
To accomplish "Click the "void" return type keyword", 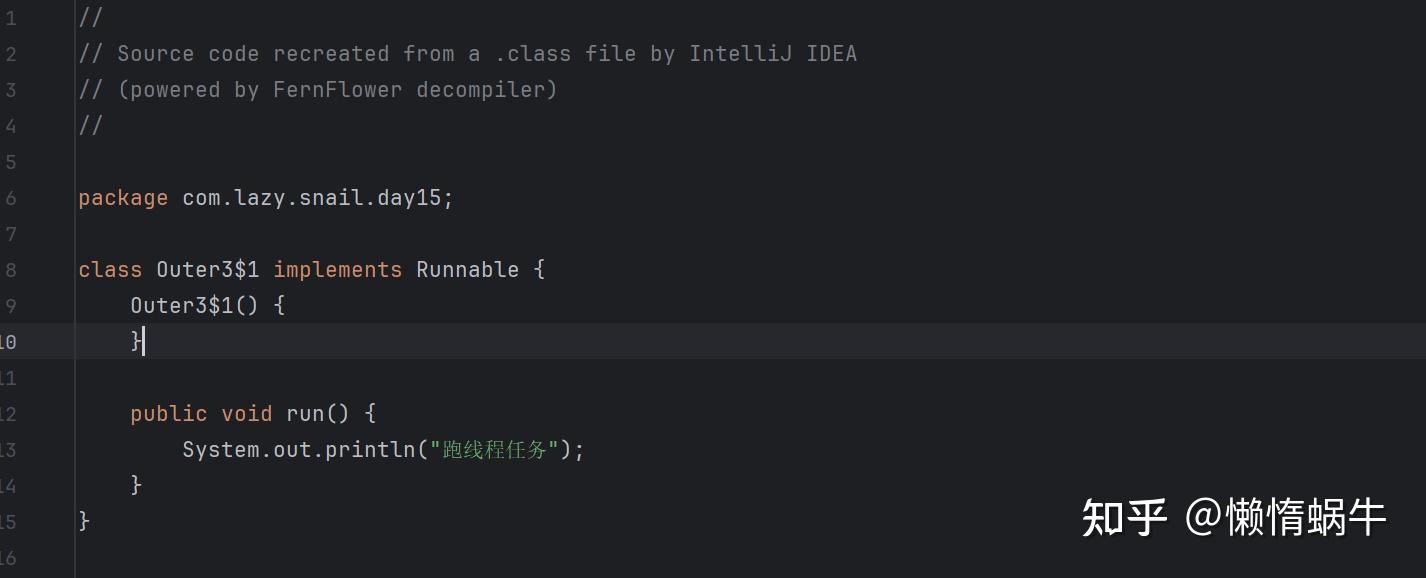I will coord(246,414).
